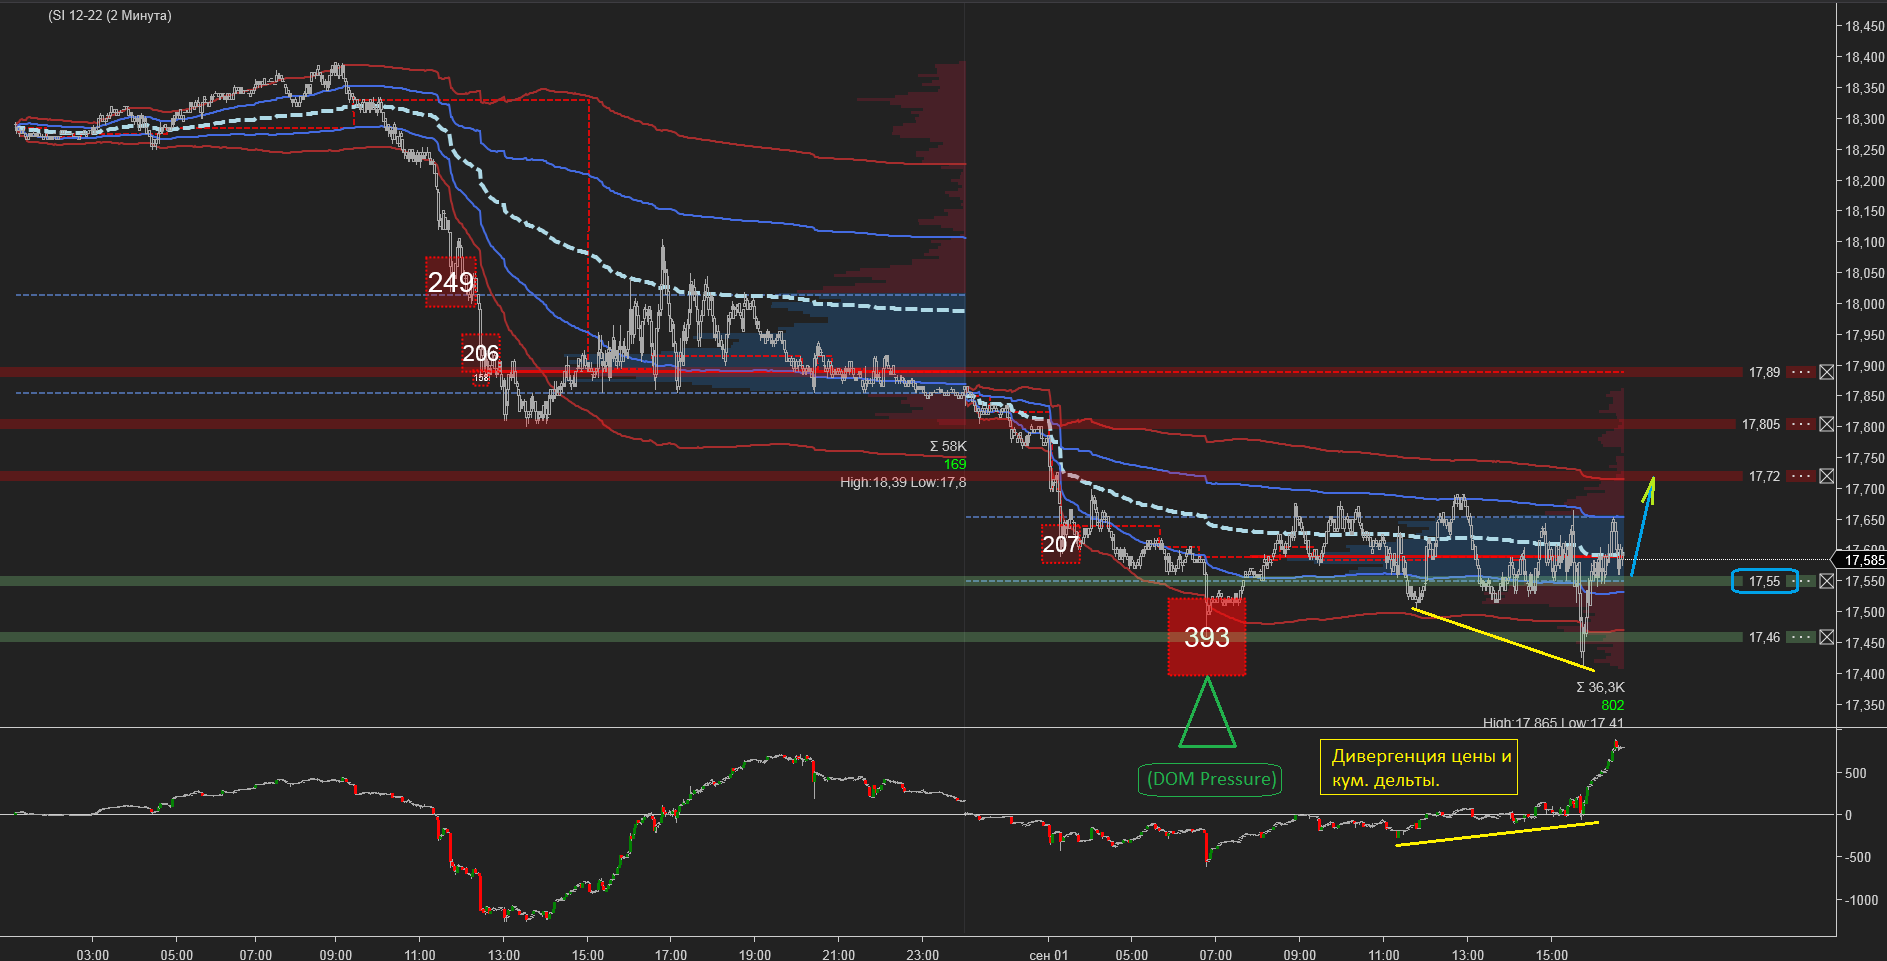Open options dots for the 17,89 level
The width and height of the screenshot is (1887, 961).
(x=1801, y=372)
